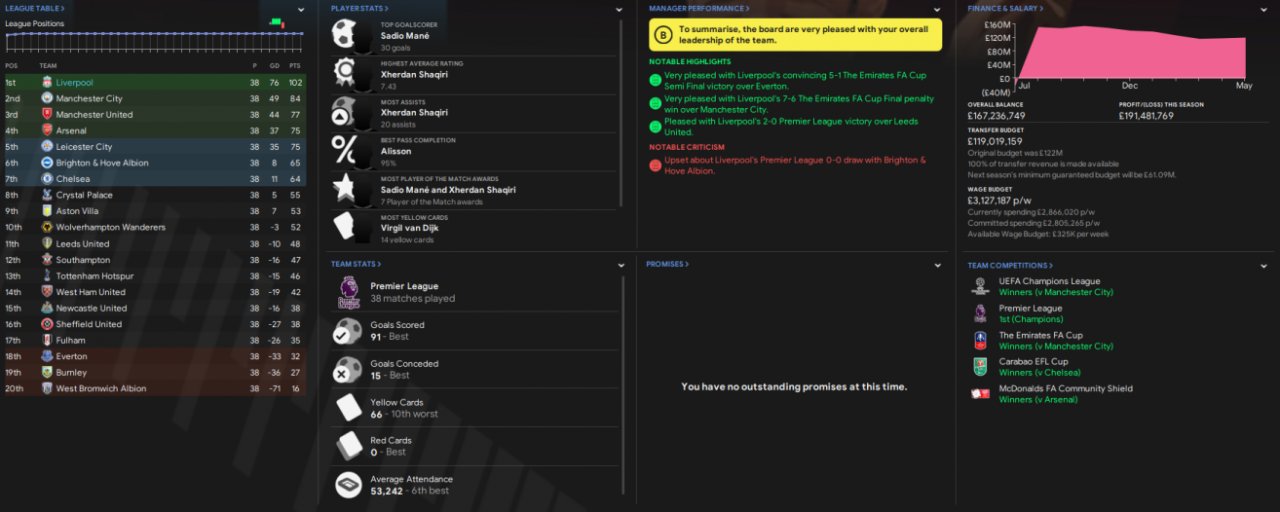Sort league table by GD column header
Image resolution: width=1280 pixels, height=512 pixels.
(x=275, y=65)
